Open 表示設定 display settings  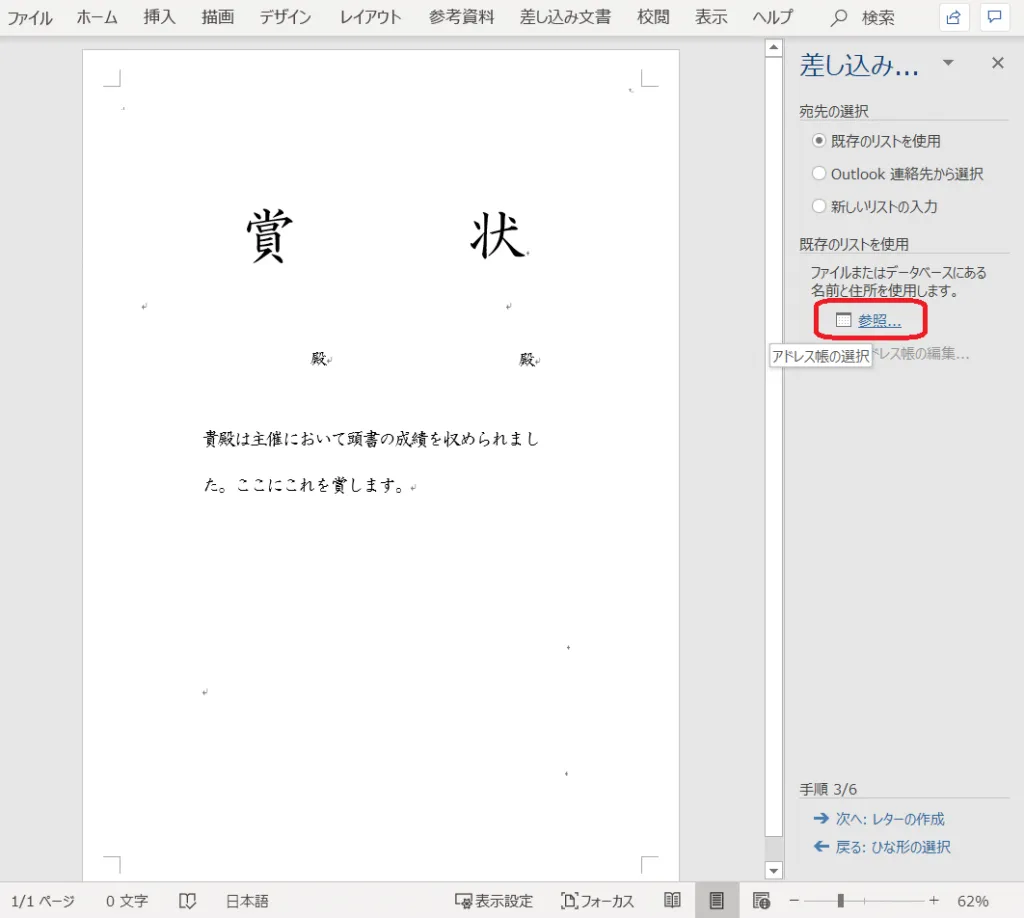pyautogui.click(x=493, y=901)
